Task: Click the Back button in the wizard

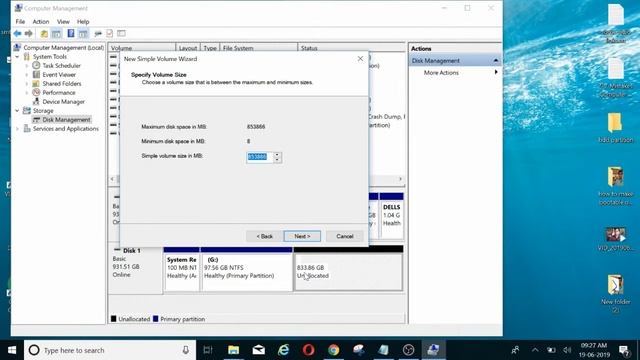Action: point(264,236)
